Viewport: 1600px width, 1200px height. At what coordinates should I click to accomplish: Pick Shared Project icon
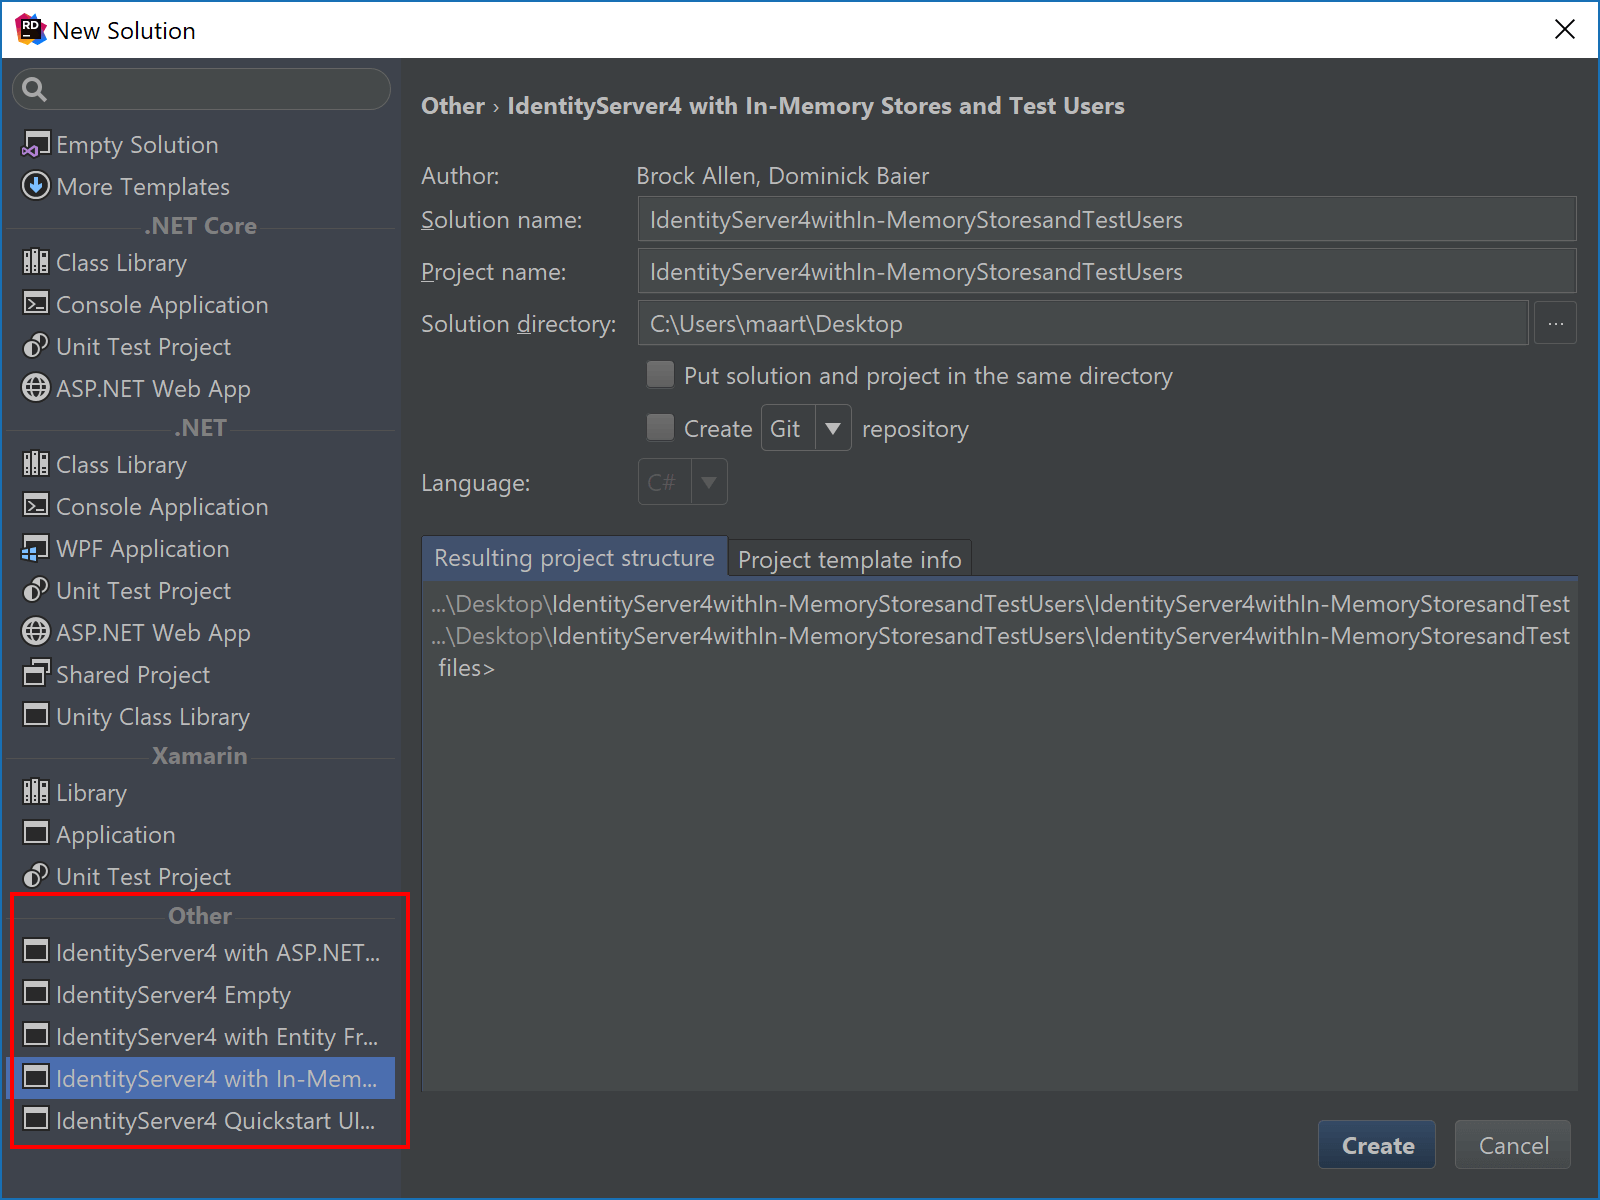click(x=36, y=674)
